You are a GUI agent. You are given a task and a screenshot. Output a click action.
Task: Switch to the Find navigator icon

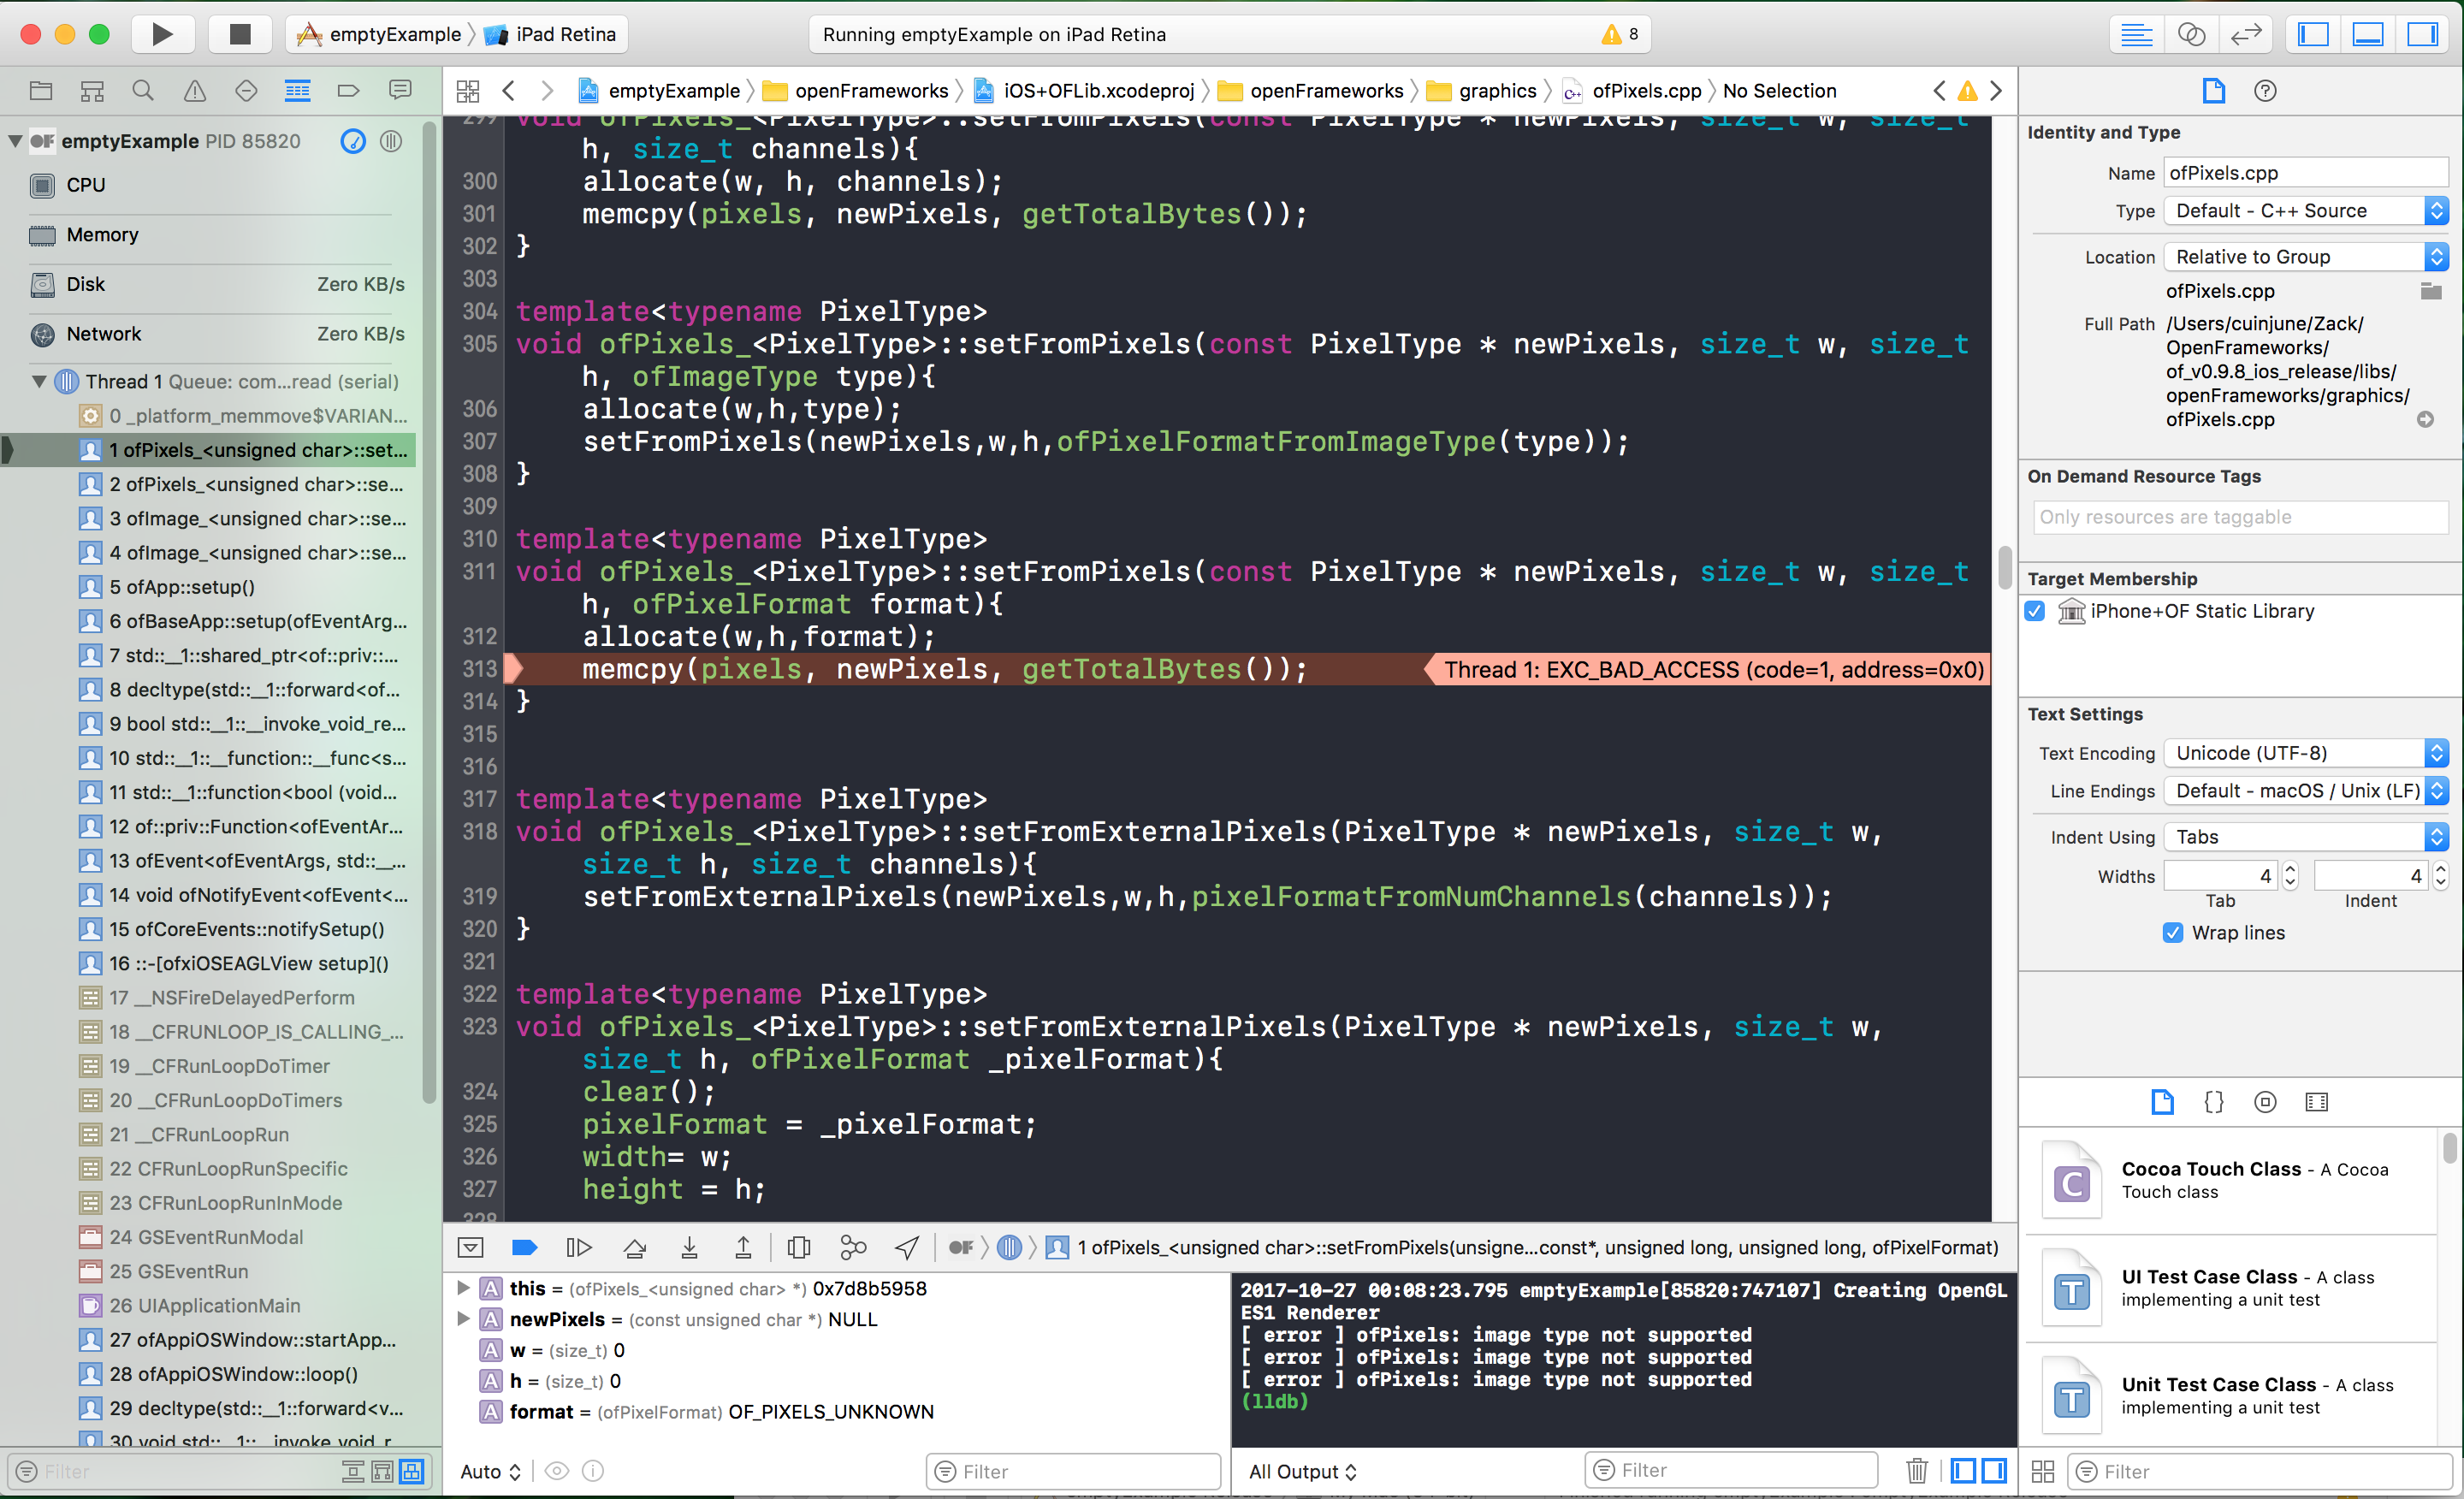[x=143, y=91]
